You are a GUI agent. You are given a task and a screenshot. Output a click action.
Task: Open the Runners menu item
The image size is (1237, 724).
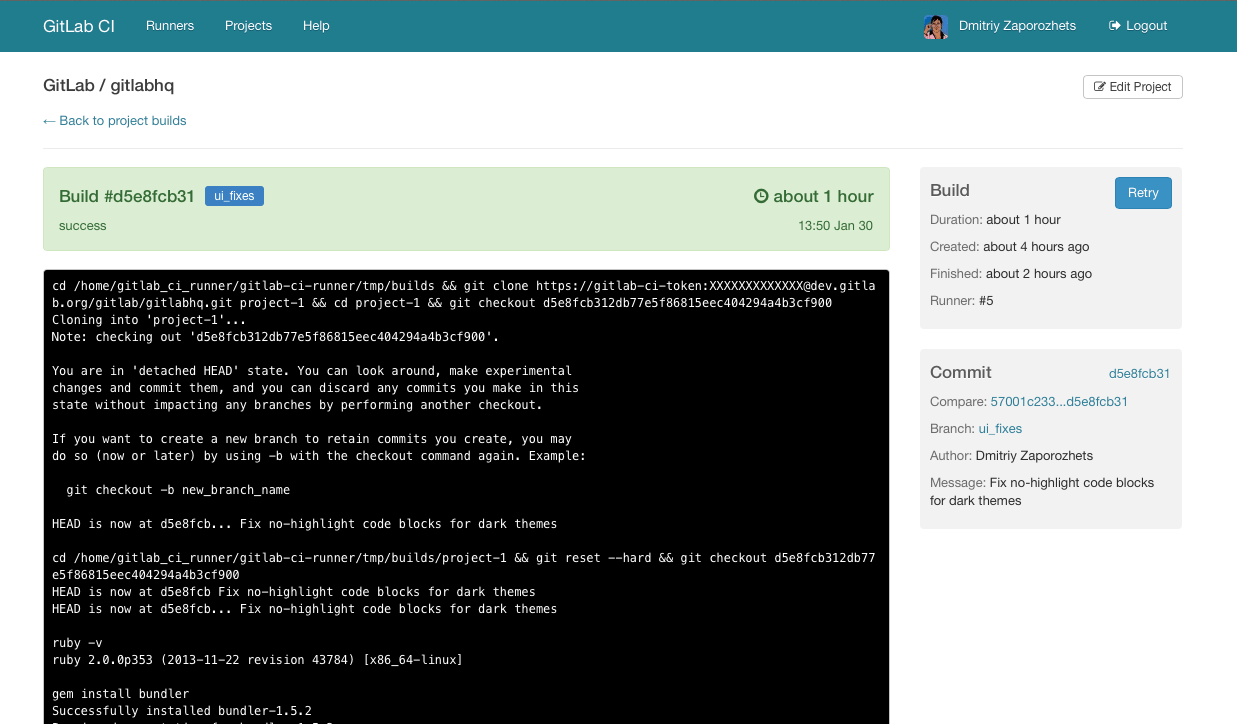(170, 26)
